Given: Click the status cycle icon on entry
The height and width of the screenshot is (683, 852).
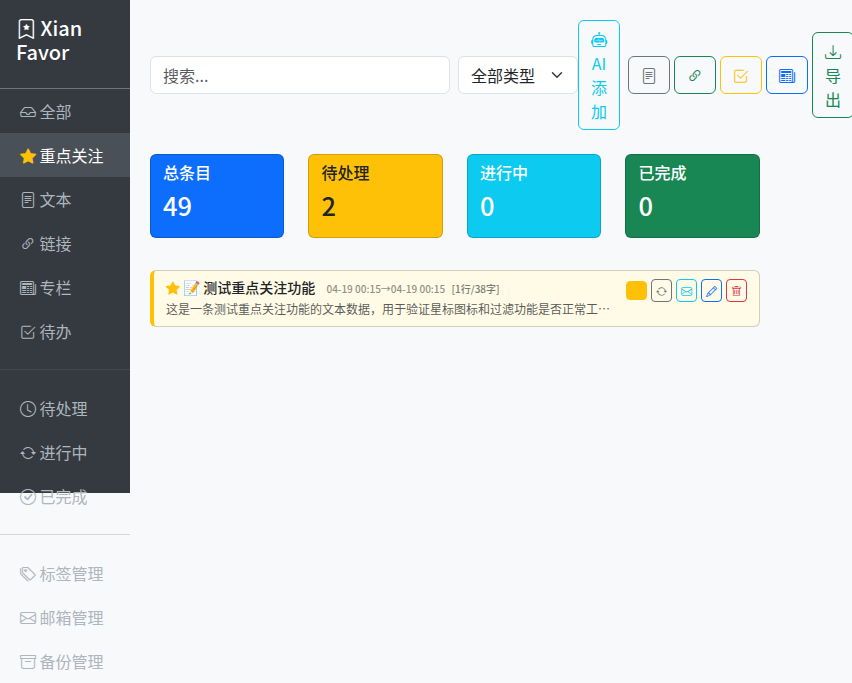Looking at the screenshot, I should point(661,291).
